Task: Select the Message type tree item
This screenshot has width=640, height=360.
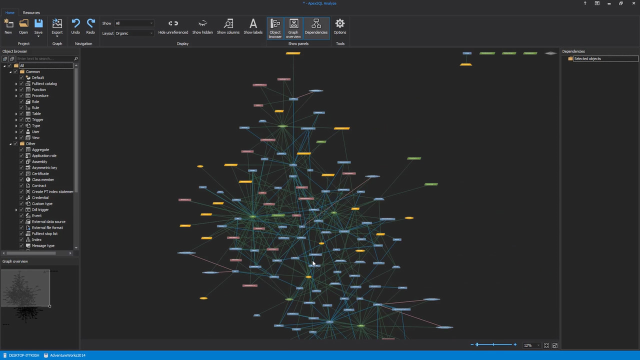Action: point(43,246)
